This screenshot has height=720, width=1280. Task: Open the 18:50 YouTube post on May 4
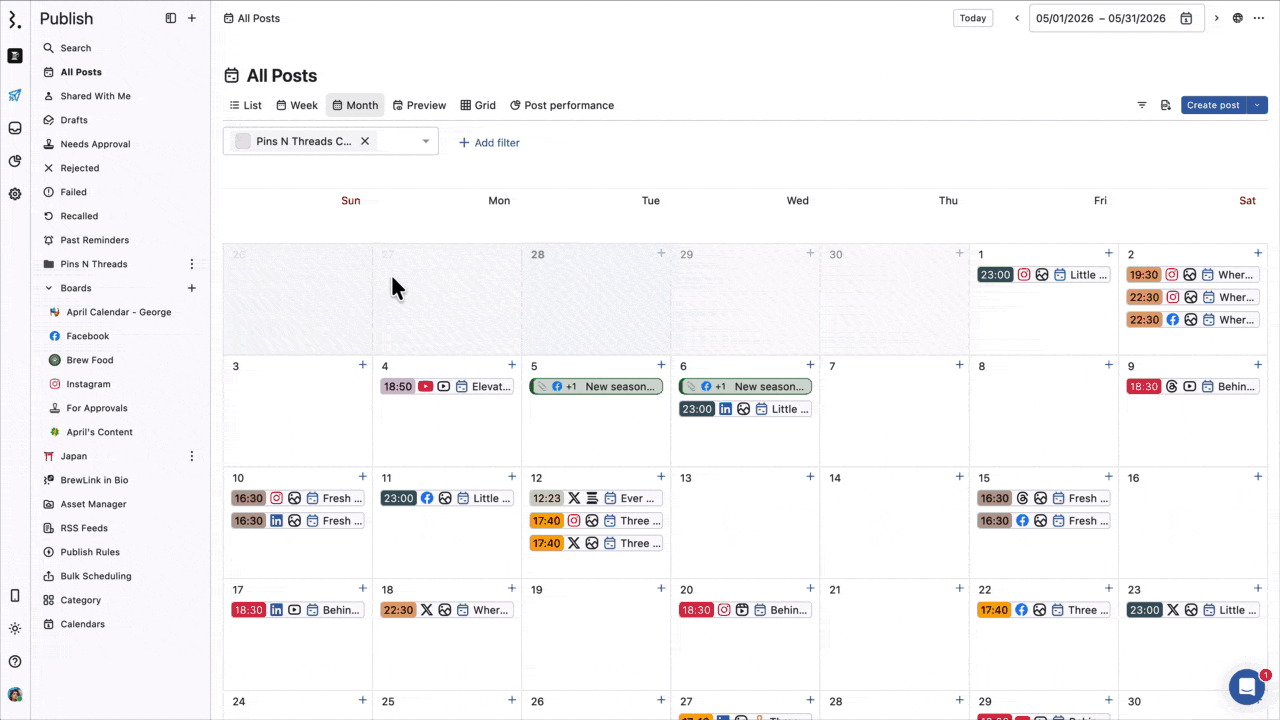tap(446, 386)
